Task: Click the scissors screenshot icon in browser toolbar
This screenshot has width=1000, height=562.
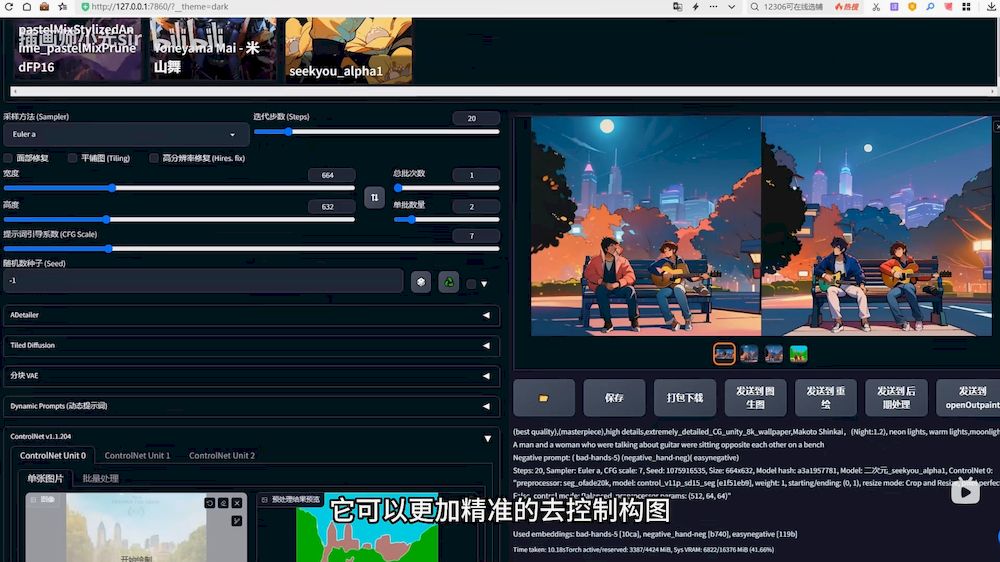Action: (x=876, y=7)
